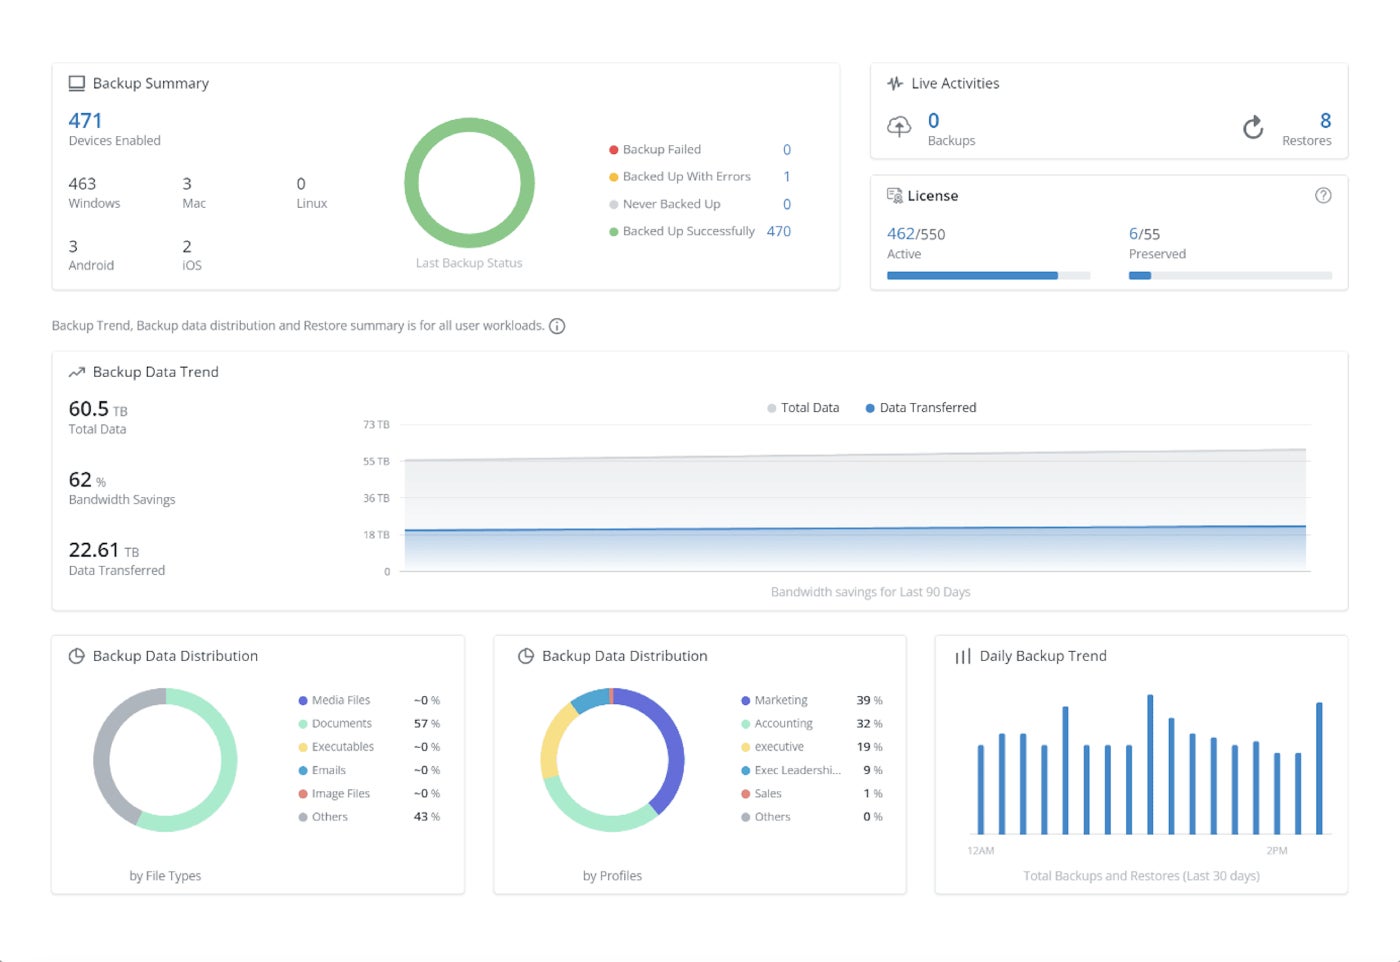Click the License certificate icon

point(894,195)
